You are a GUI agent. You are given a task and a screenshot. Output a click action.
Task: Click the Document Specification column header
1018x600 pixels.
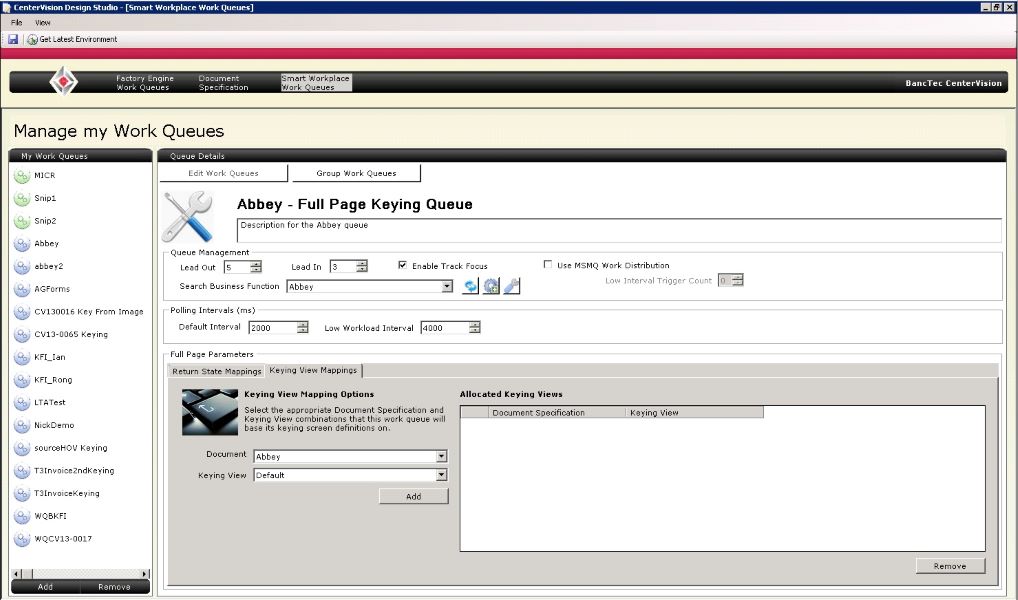click(556, 412)
